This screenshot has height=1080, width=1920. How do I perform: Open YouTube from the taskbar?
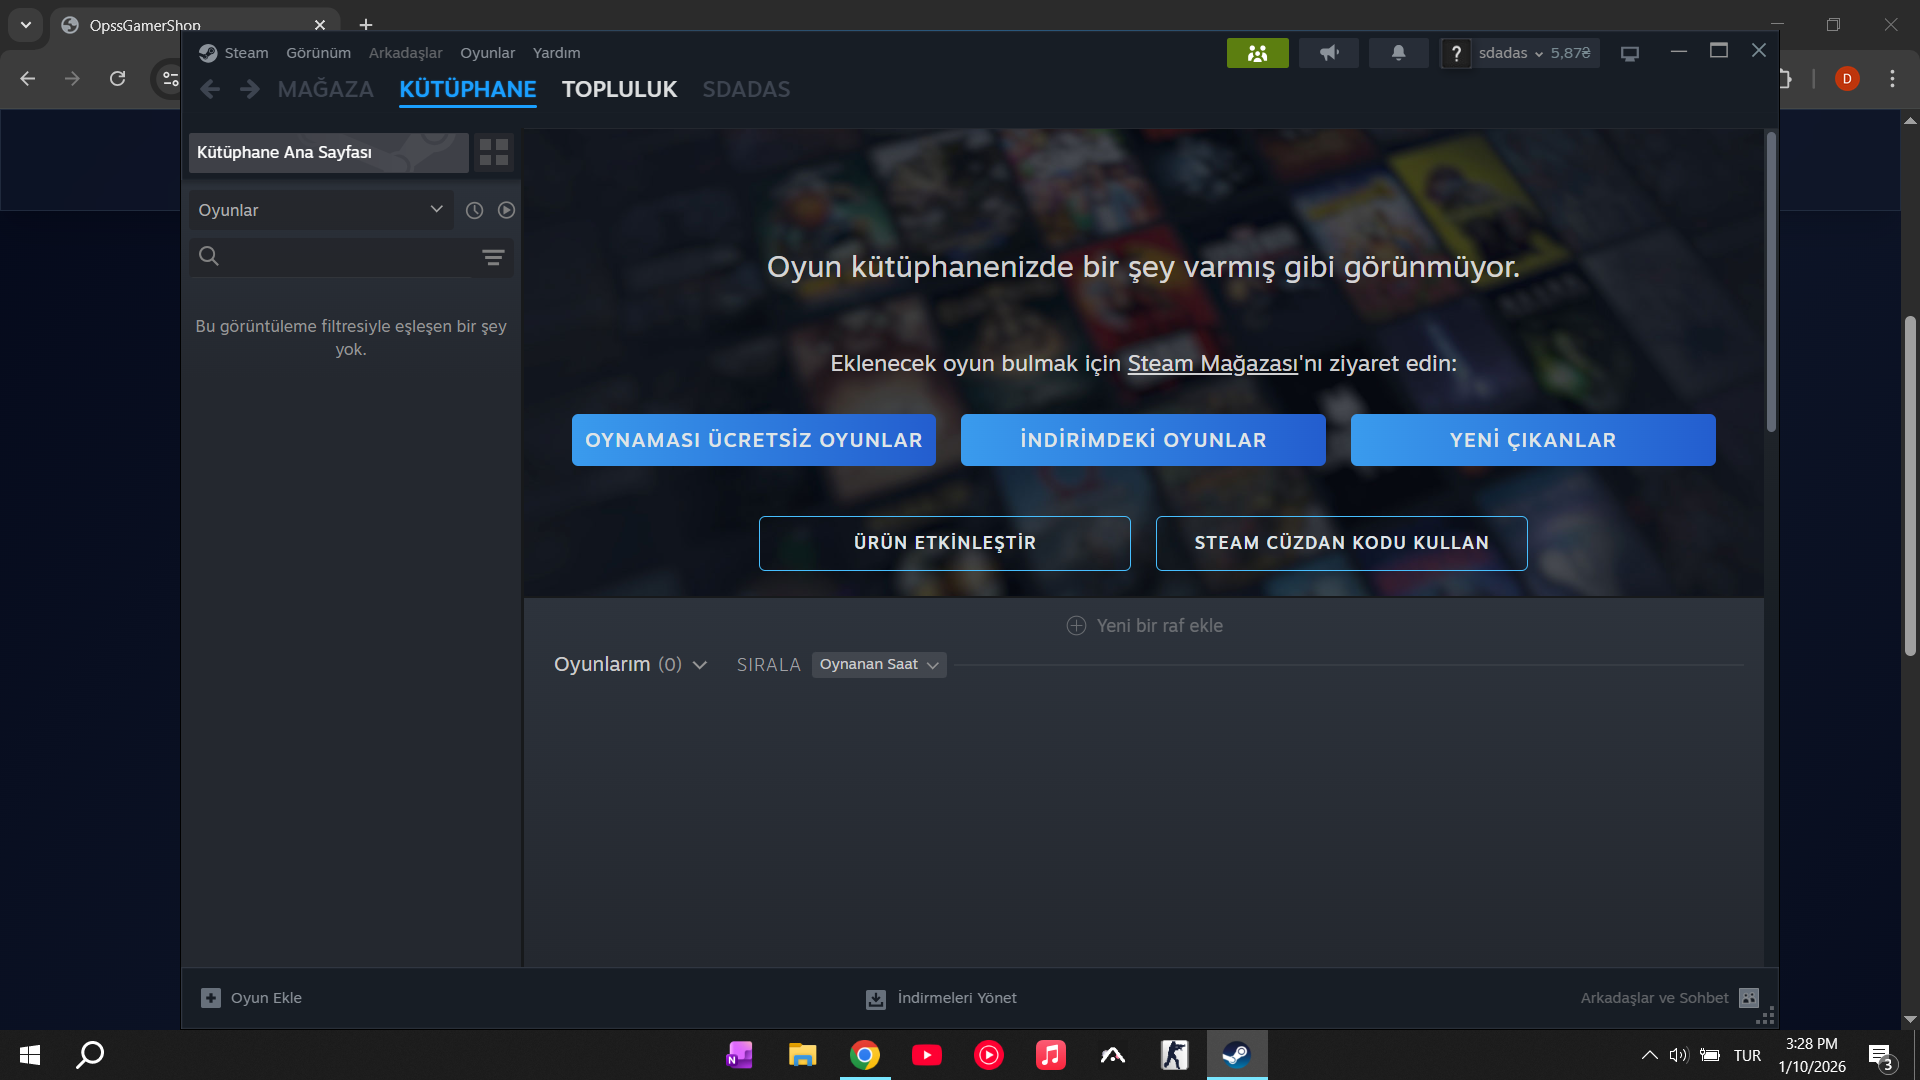coord(927,1055)
